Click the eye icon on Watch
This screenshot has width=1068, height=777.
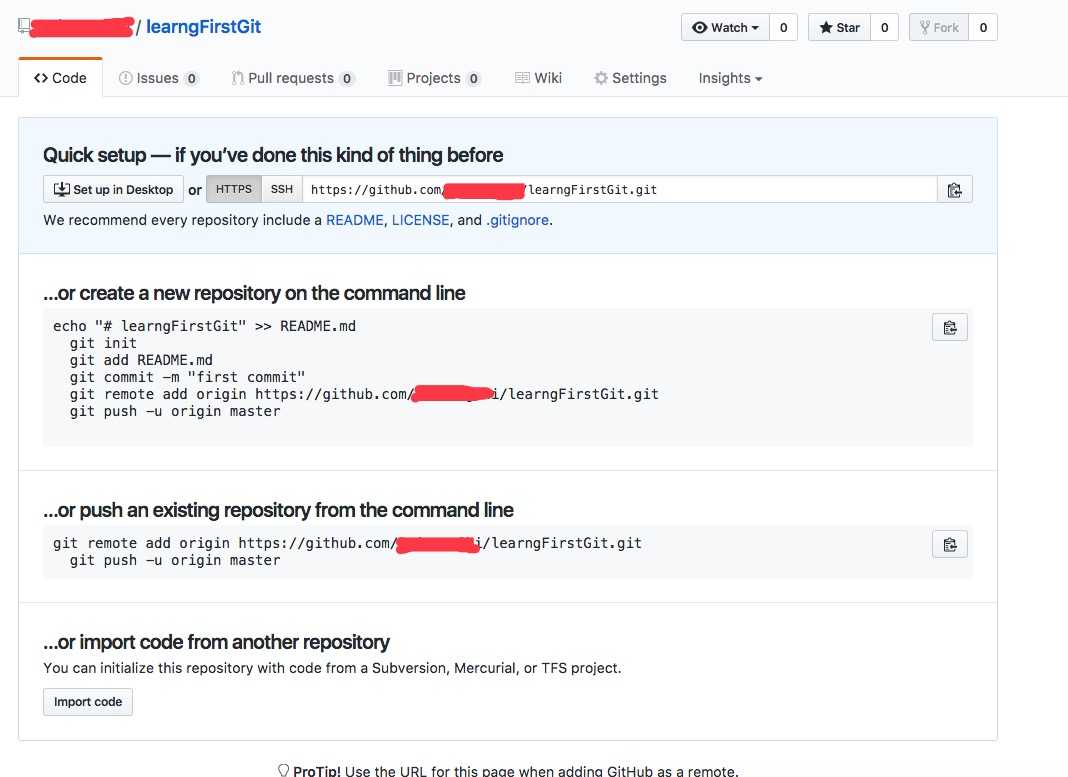point(700,28)
